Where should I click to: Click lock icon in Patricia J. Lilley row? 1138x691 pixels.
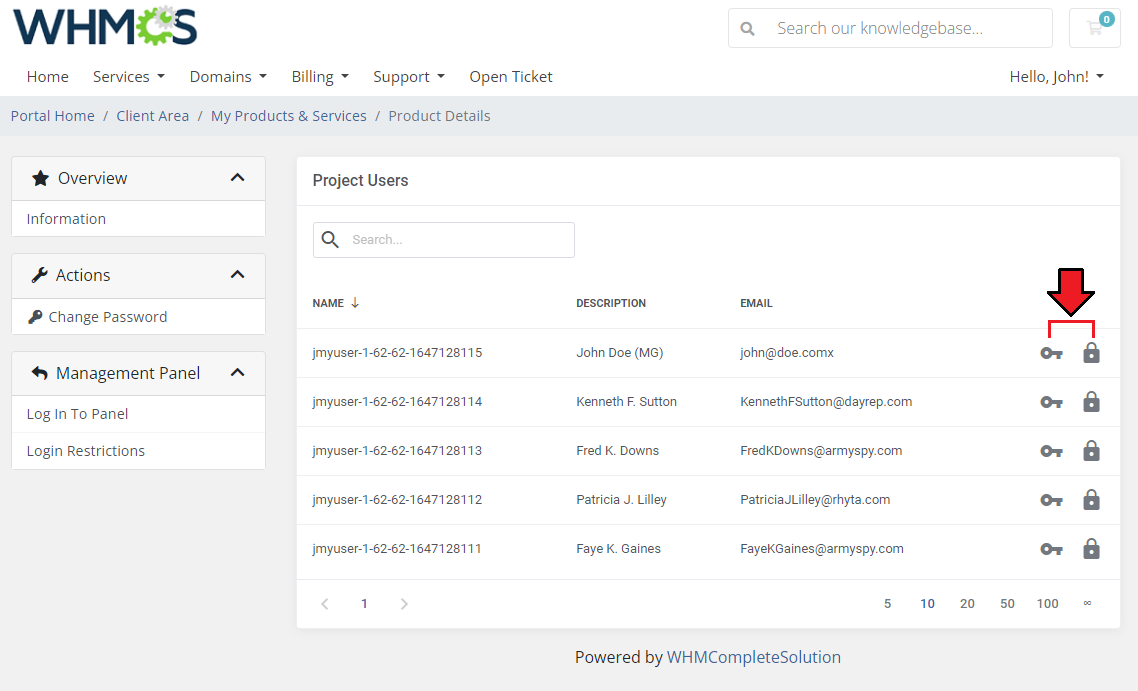pyautogui.click(x=1091, y=499)
